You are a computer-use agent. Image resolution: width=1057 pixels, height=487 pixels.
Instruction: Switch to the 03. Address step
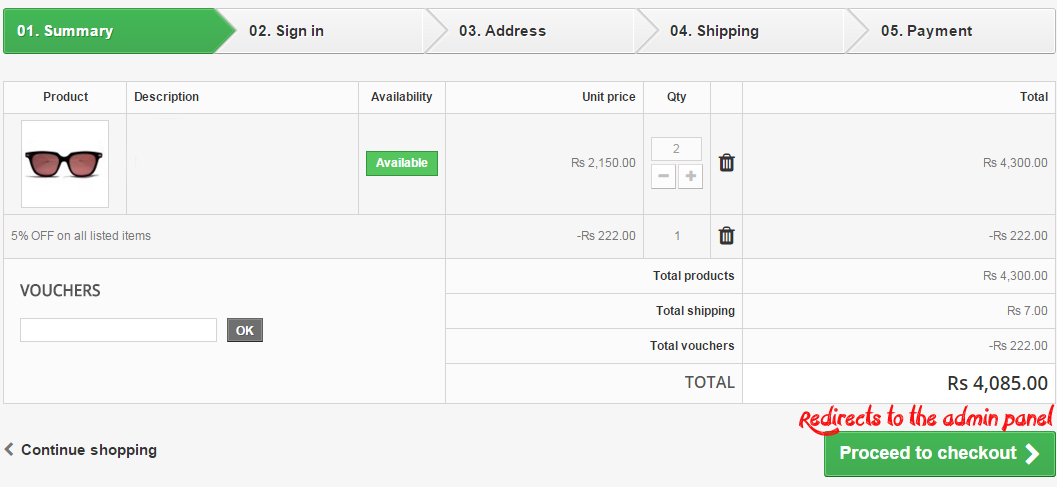pyautogui.click(x=503, y=31)
